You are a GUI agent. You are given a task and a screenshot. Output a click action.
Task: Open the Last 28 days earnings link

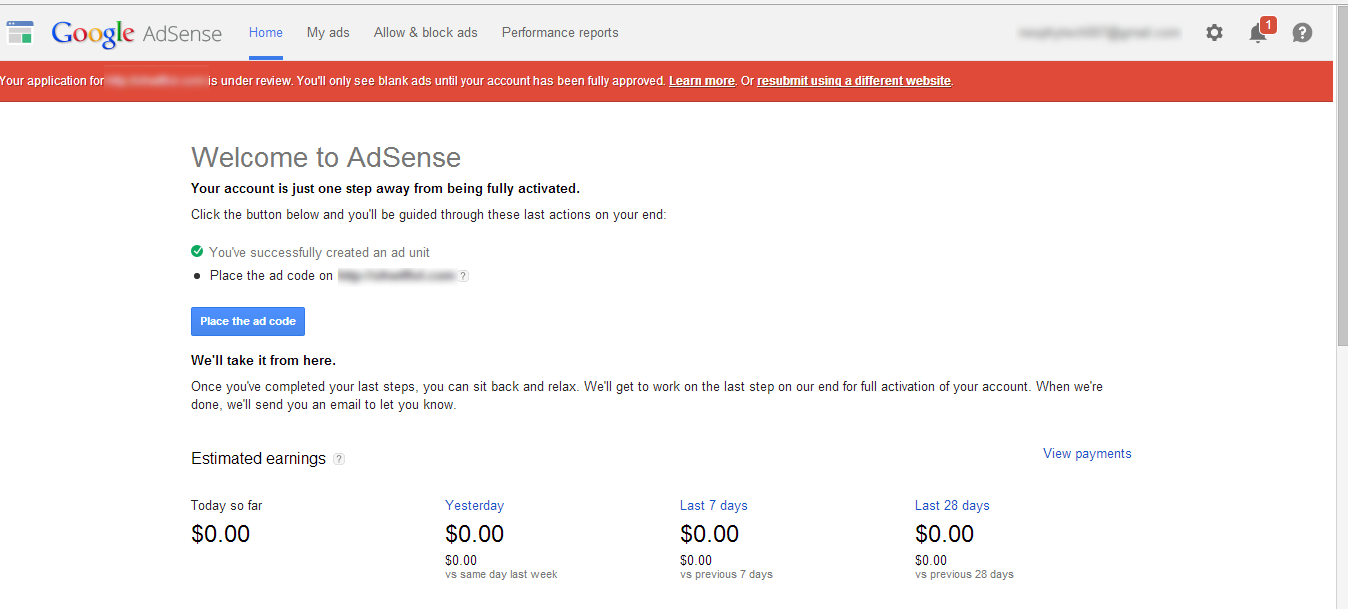[952, 506]
